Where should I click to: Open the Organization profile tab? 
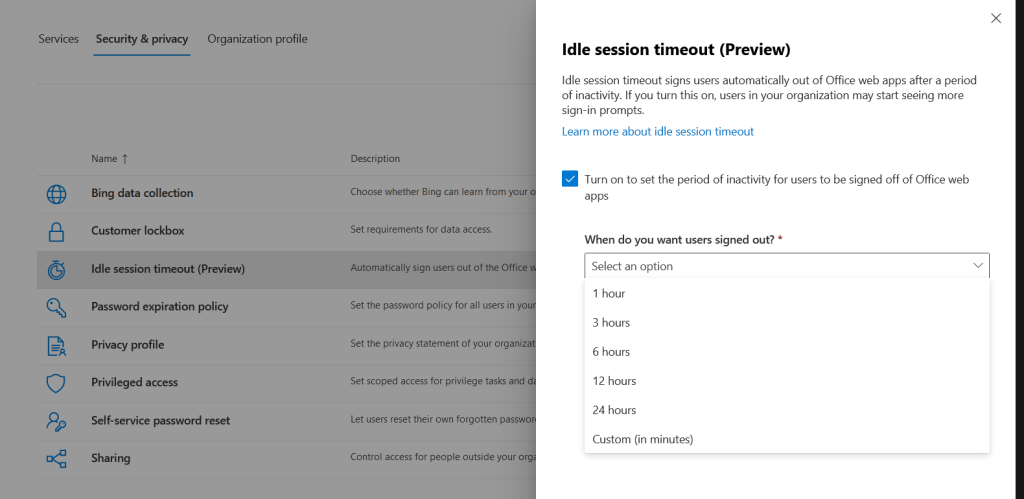(257, 39)
